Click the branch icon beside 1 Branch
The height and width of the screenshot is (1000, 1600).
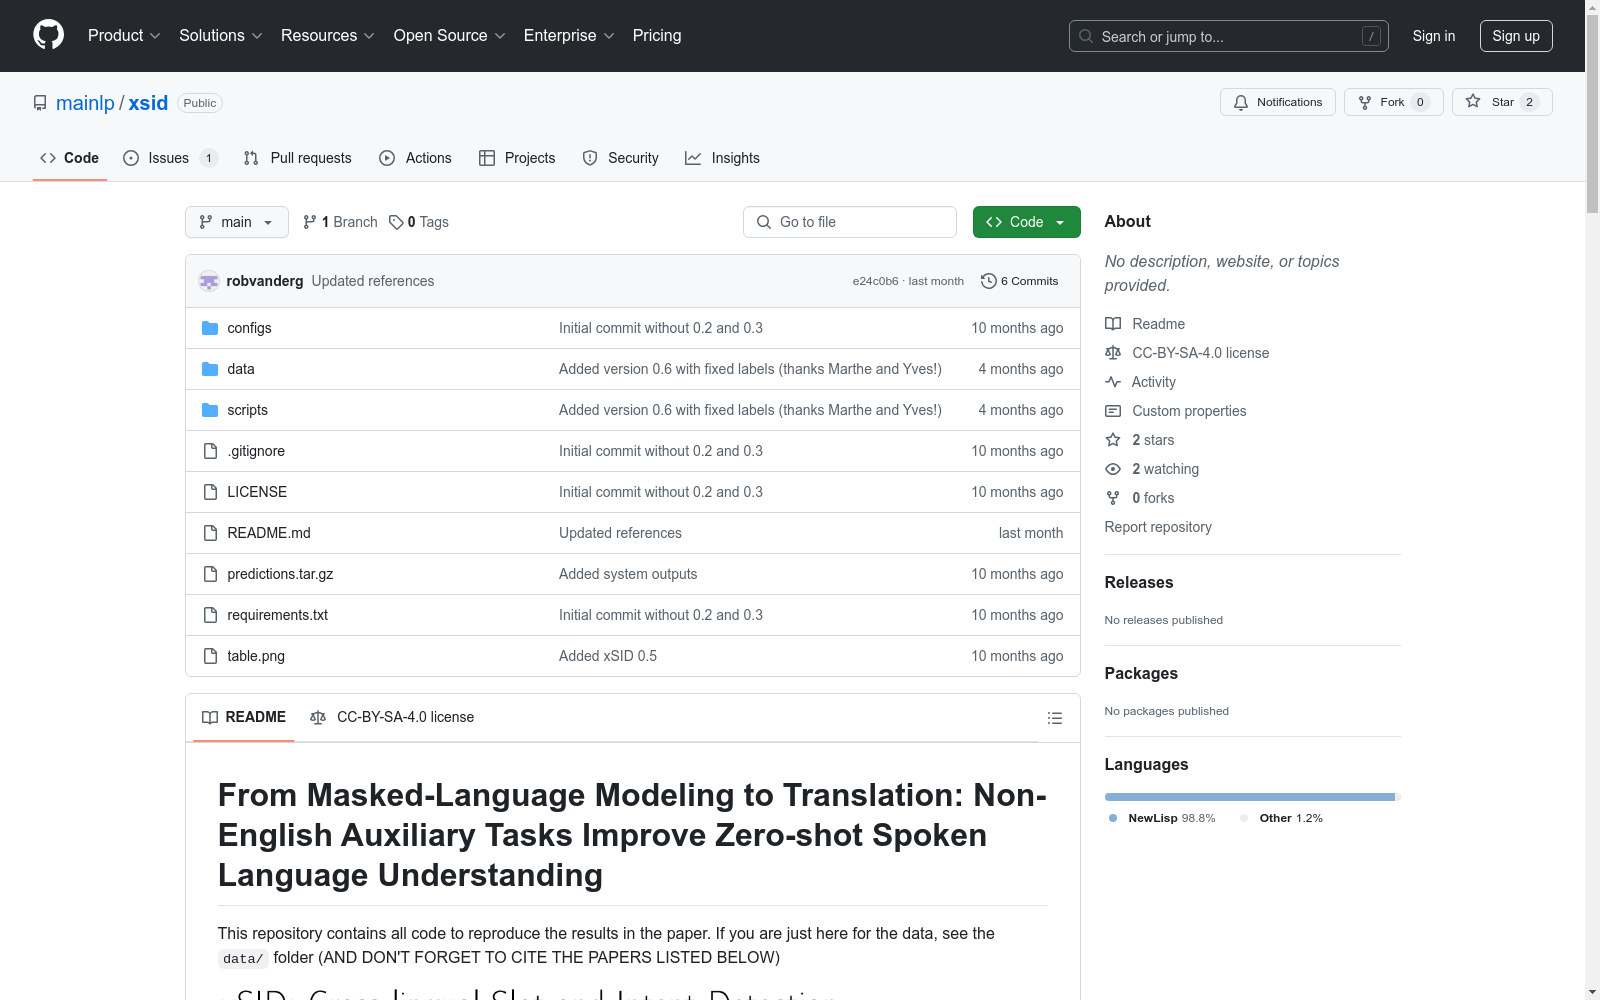310,222
